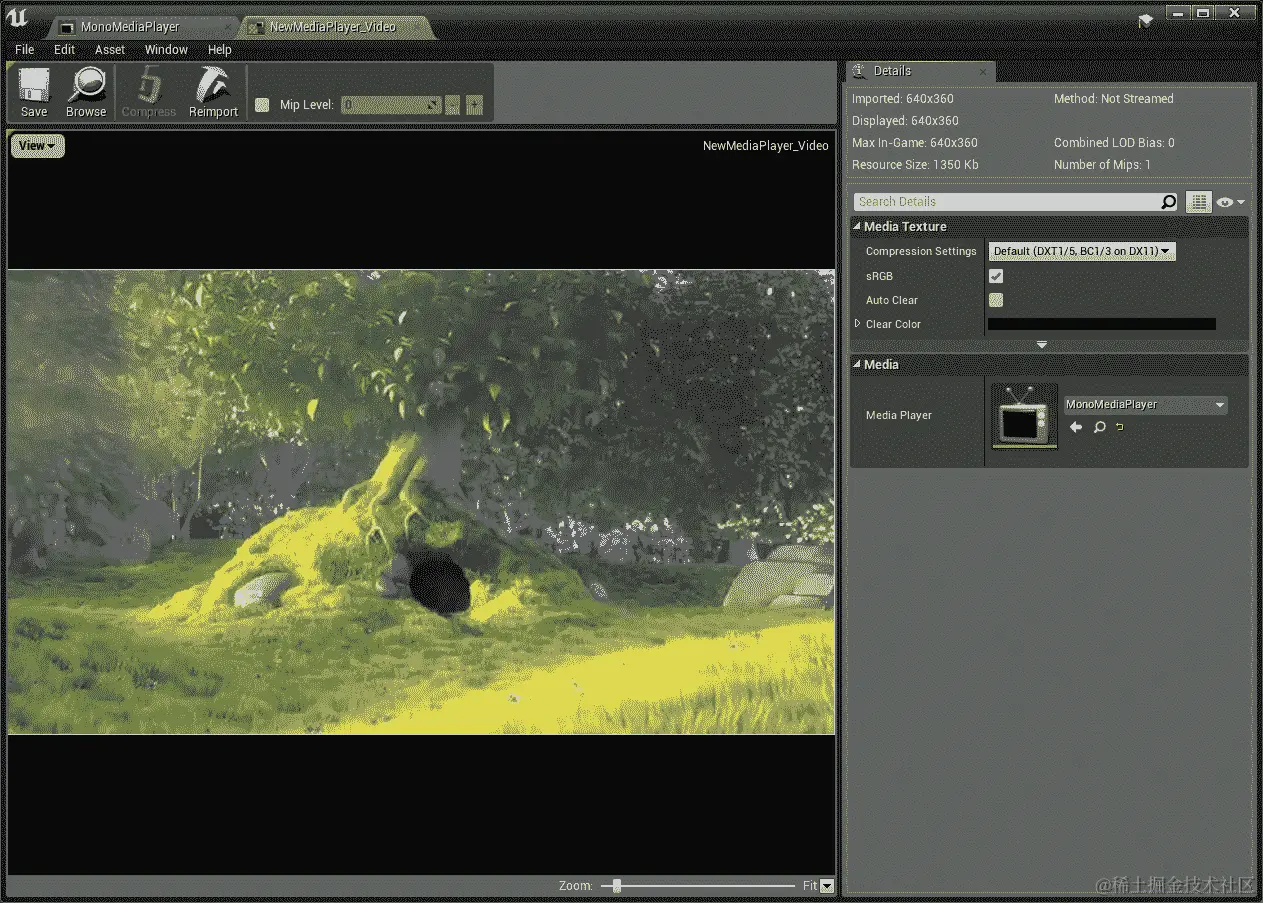The height and width of the screenshot is (903, 1263).
Task: Open the tutorials graduation cap icon
Action: tap(1145, 20)
